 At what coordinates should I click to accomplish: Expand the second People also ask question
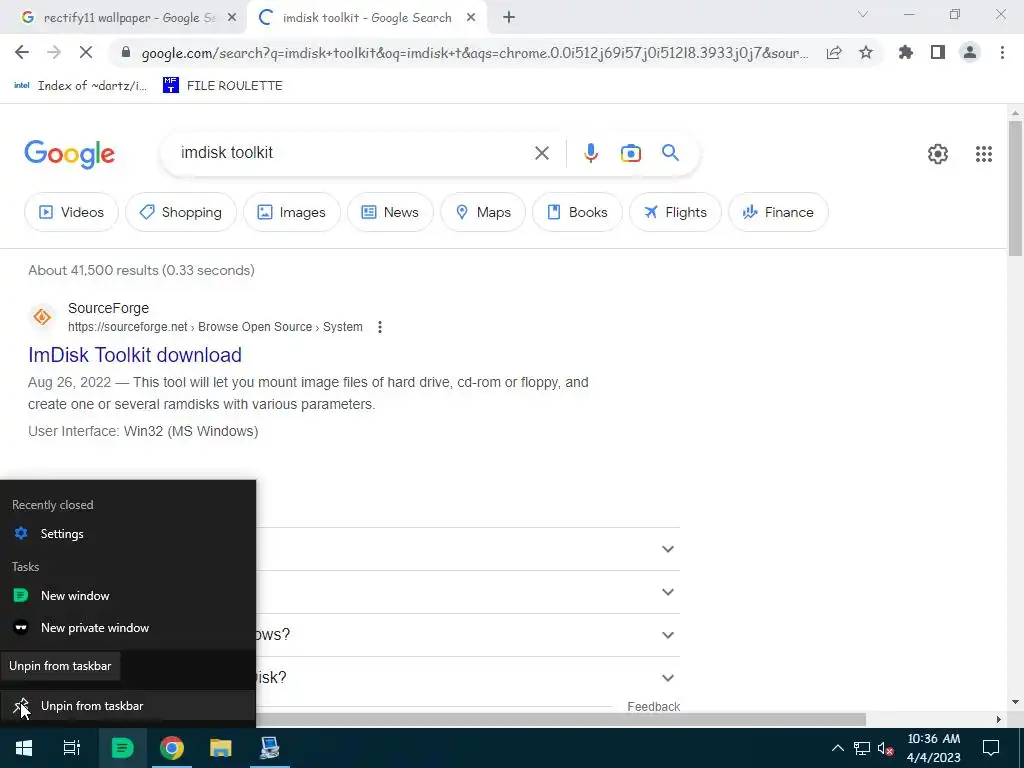coord(667,592)
